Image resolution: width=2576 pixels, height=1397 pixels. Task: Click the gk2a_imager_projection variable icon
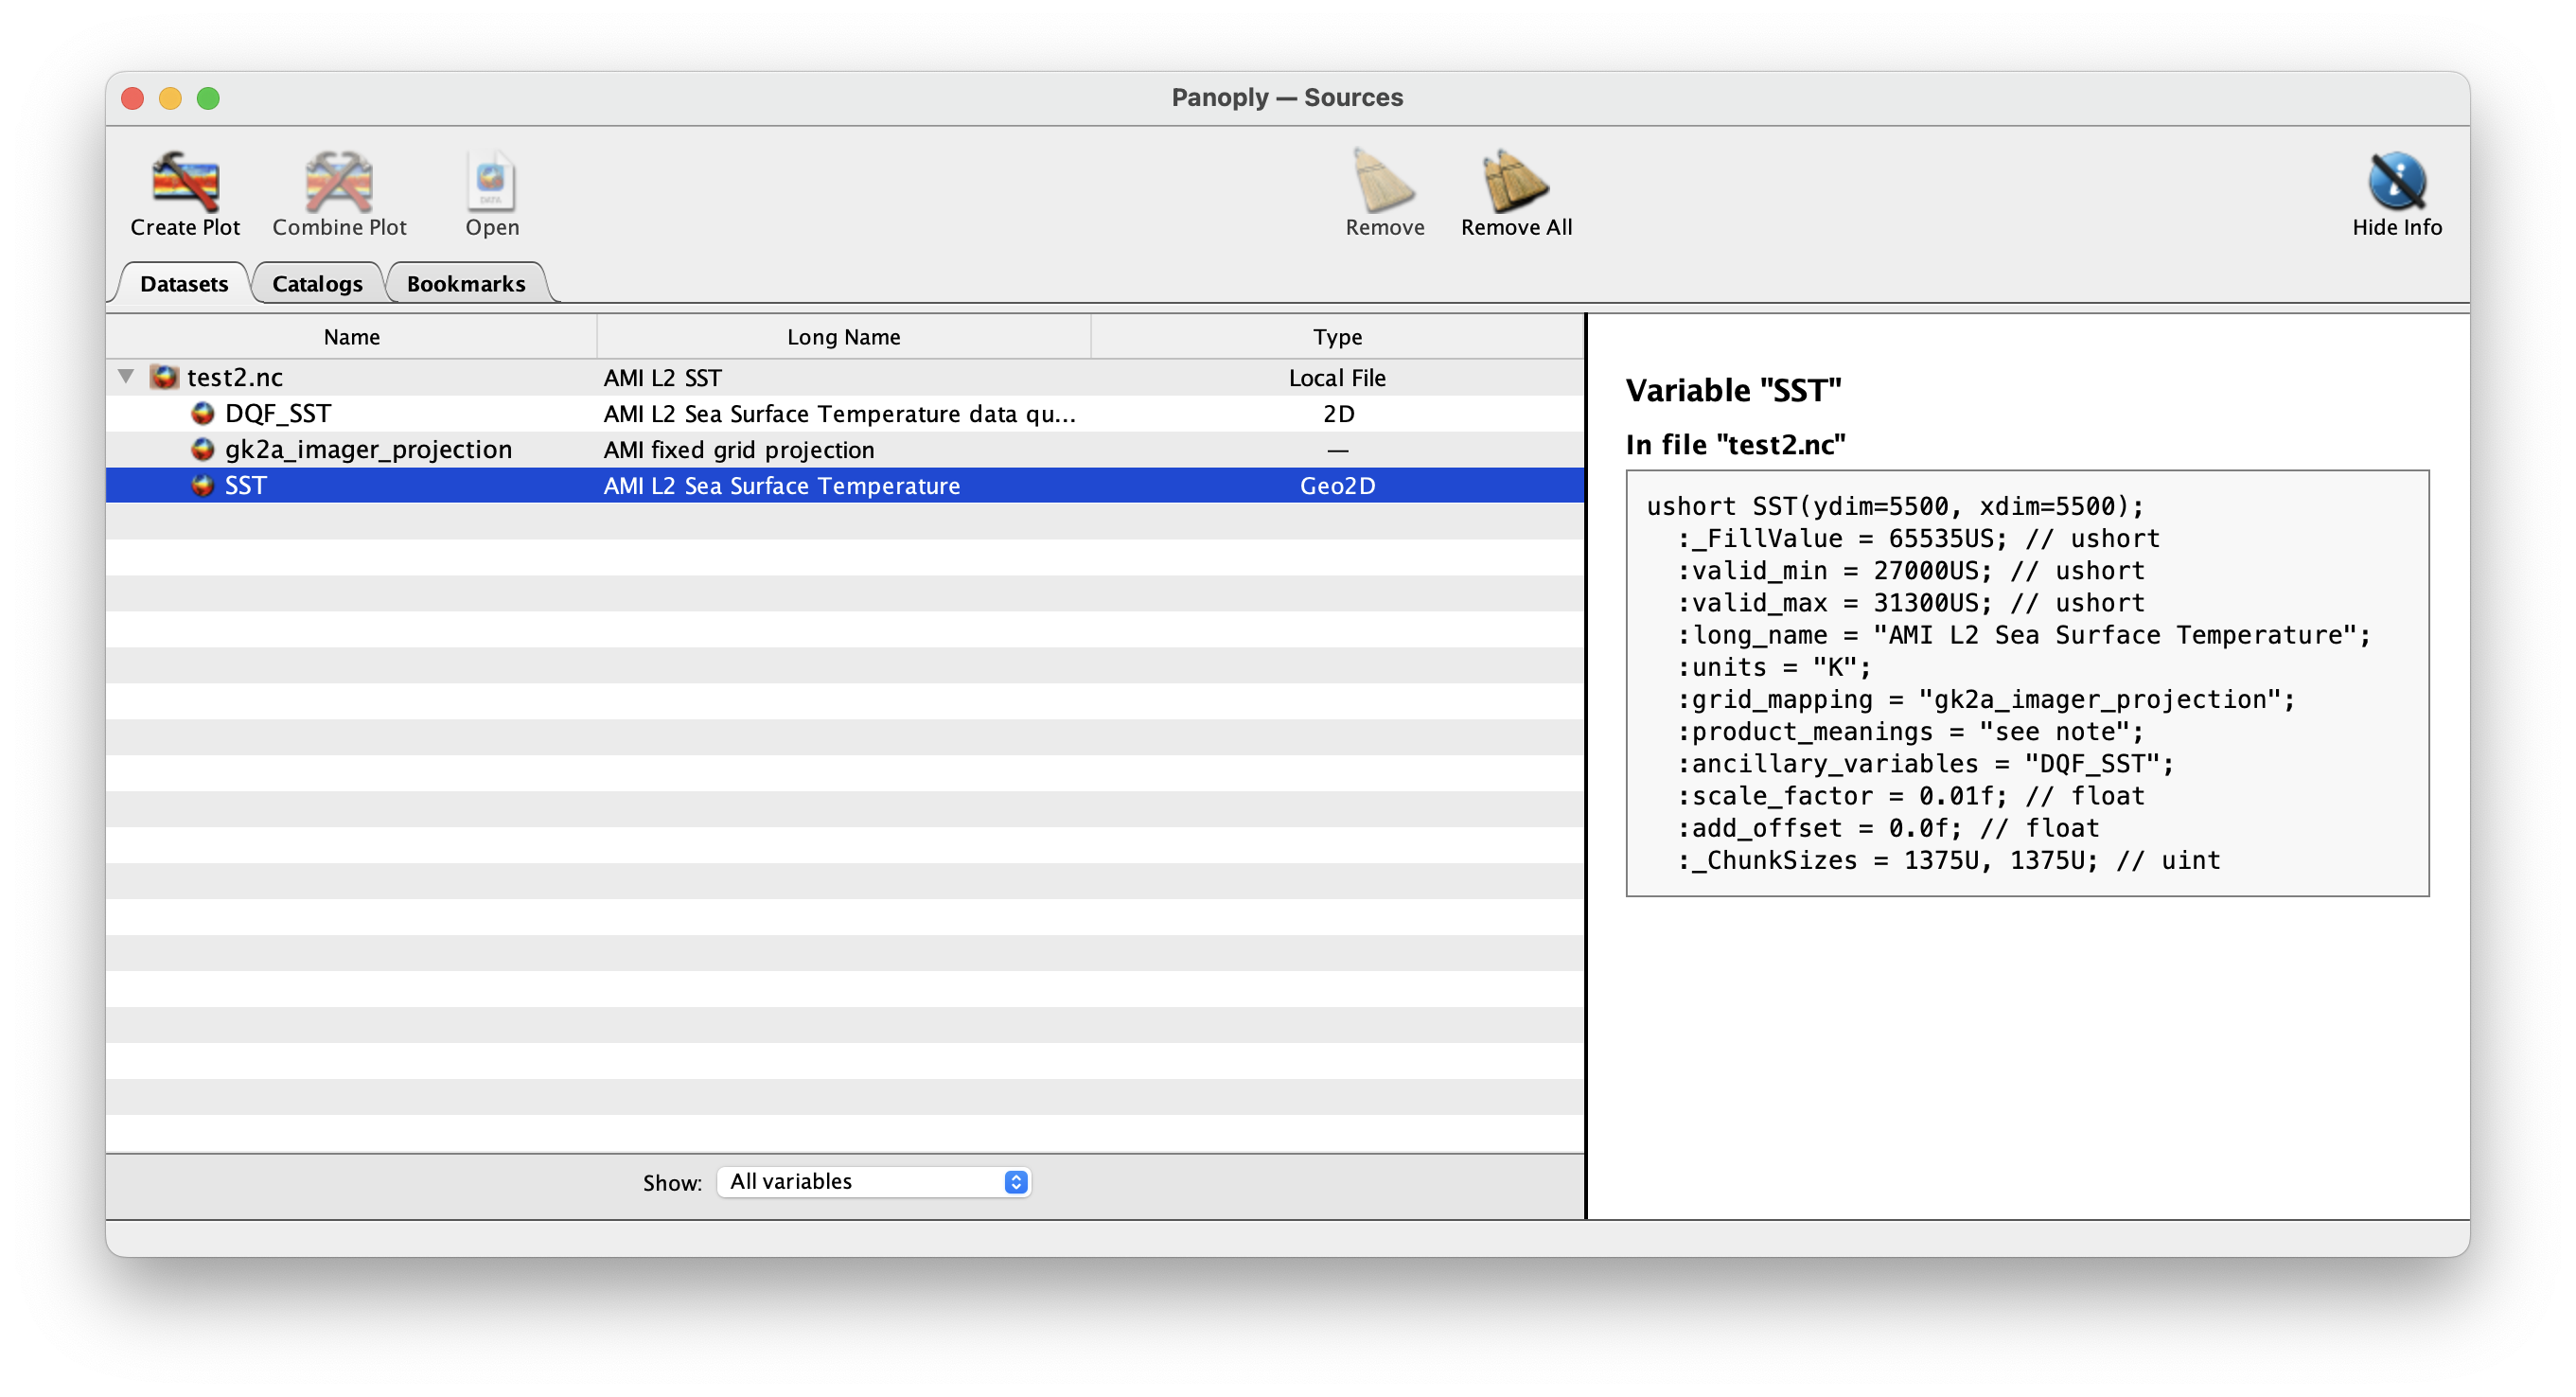tap(202, 449)
